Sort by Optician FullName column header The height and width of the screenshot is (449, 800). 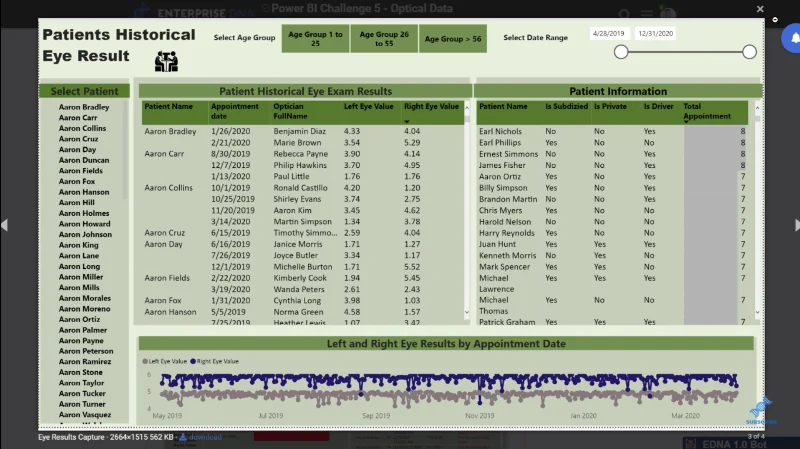[290, 111]
